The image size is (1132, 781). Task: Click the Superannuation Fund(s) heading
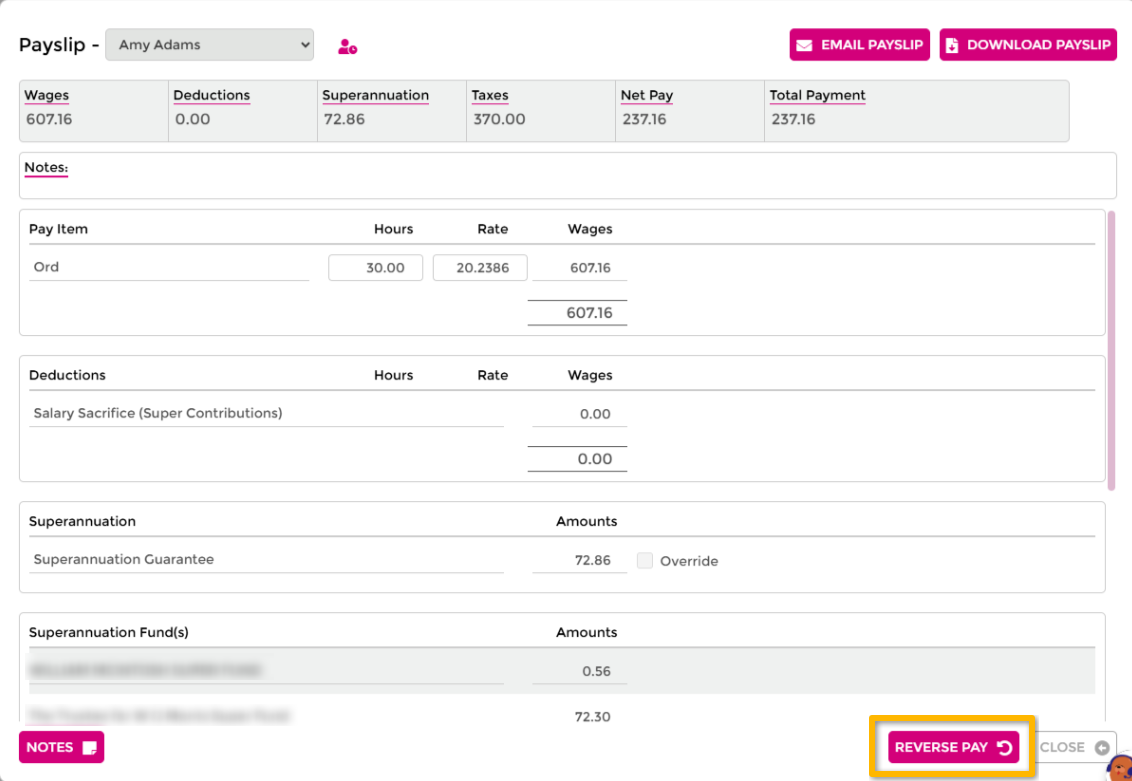(109, 632)
